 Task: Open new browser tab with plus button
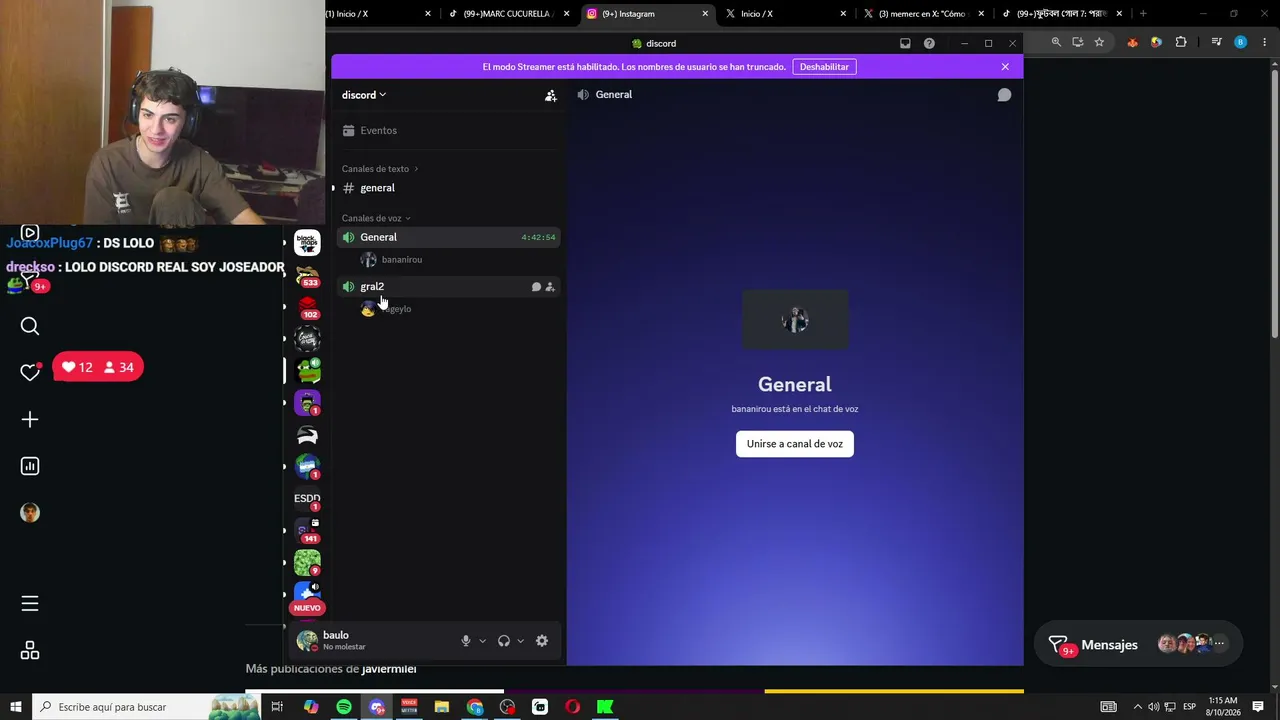(x=1143, y=14)
